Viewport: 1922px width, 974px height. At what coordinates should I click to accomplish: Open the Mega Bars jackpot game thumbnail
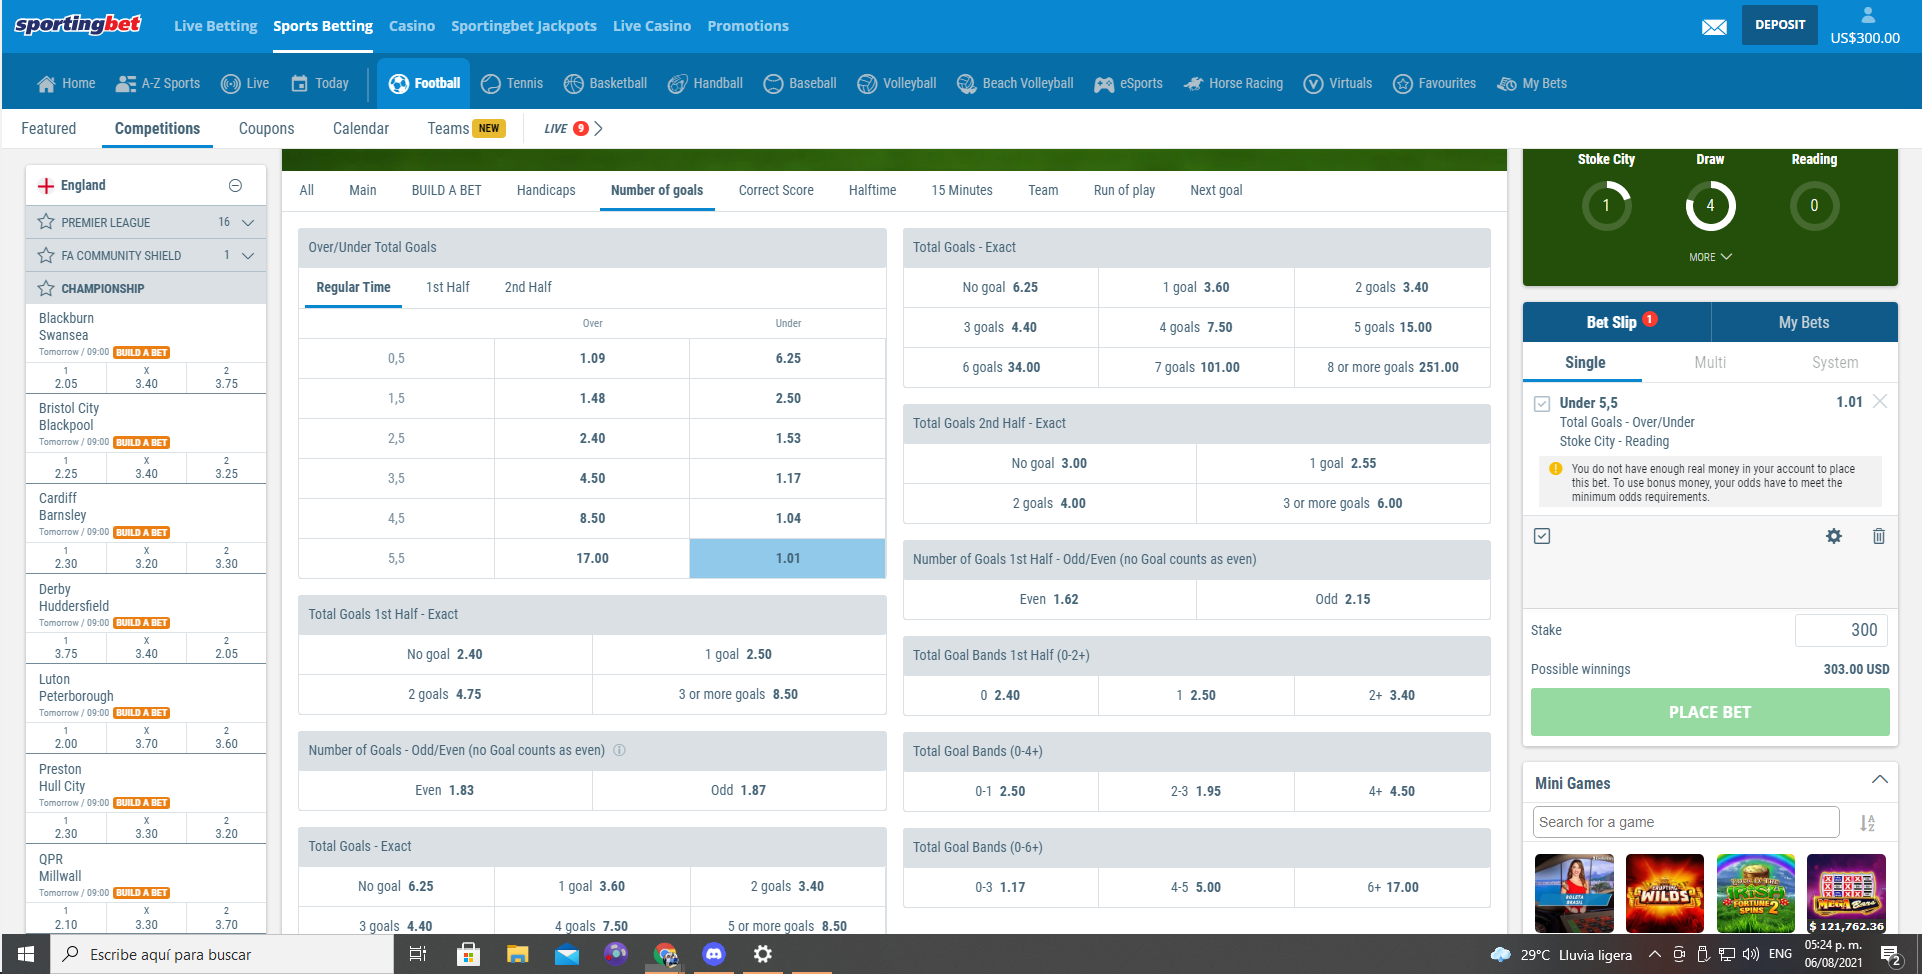pos(1846,894)
